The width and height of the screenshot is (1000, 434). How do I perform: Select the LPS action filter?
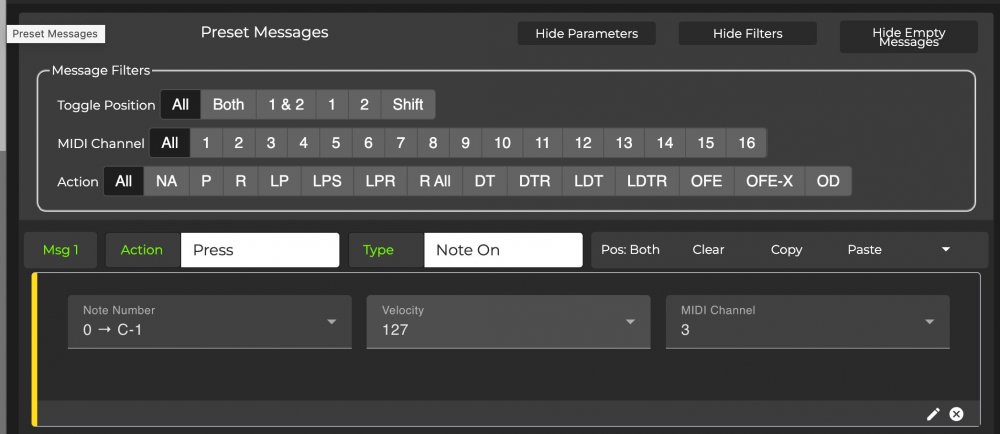pyautogui.click(x=327, y=182)
